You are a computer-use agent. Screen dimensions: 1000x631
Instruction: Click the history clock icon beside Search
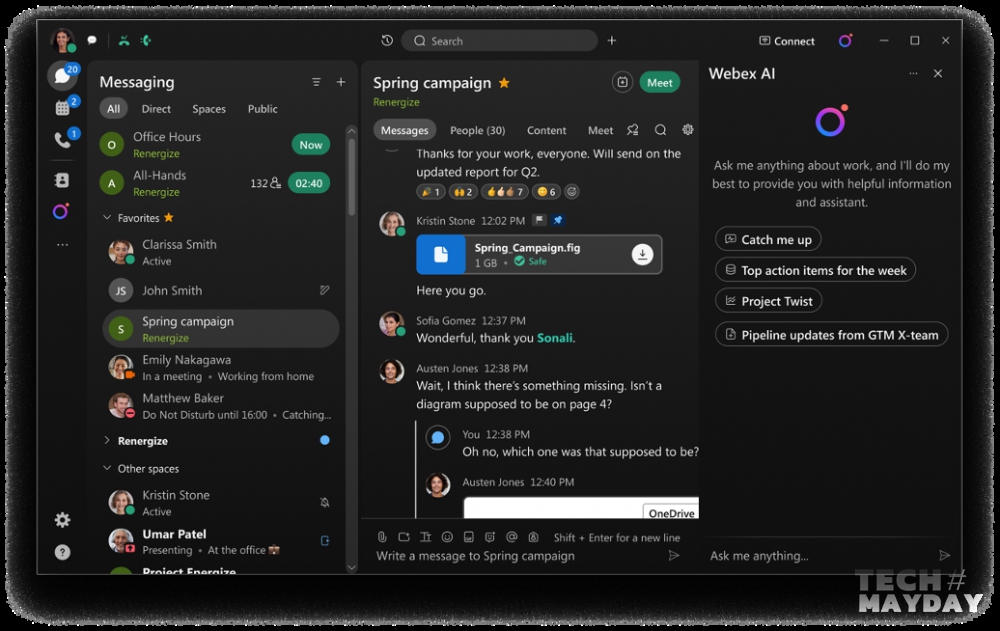[x=387, y=40]
